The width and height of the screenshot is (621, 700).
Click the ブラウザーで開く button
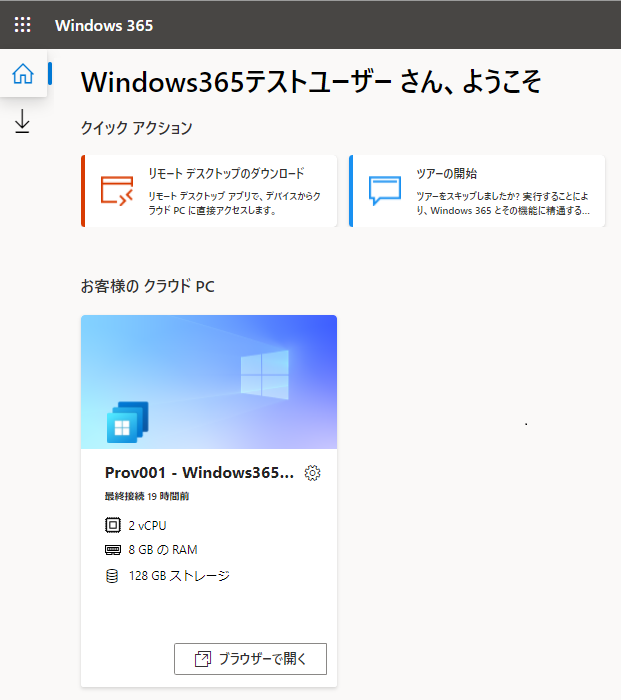coord(250,659)
